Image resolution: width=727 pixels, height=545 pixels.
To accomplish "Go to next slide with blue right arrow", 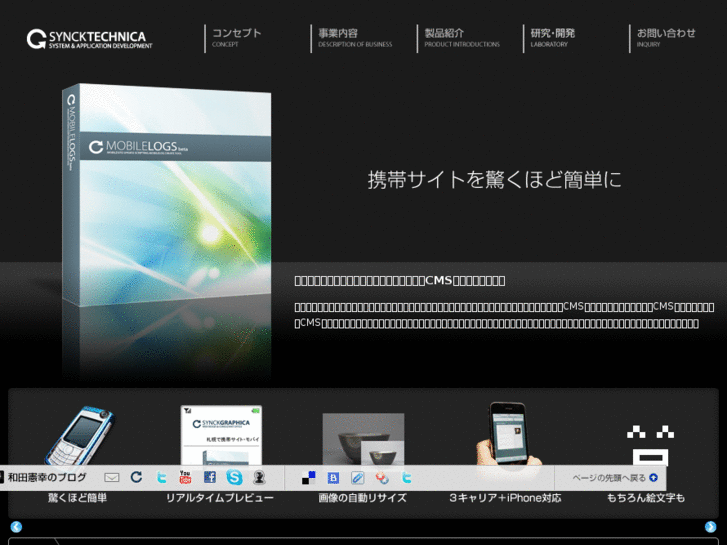I will tap(710, 527).
